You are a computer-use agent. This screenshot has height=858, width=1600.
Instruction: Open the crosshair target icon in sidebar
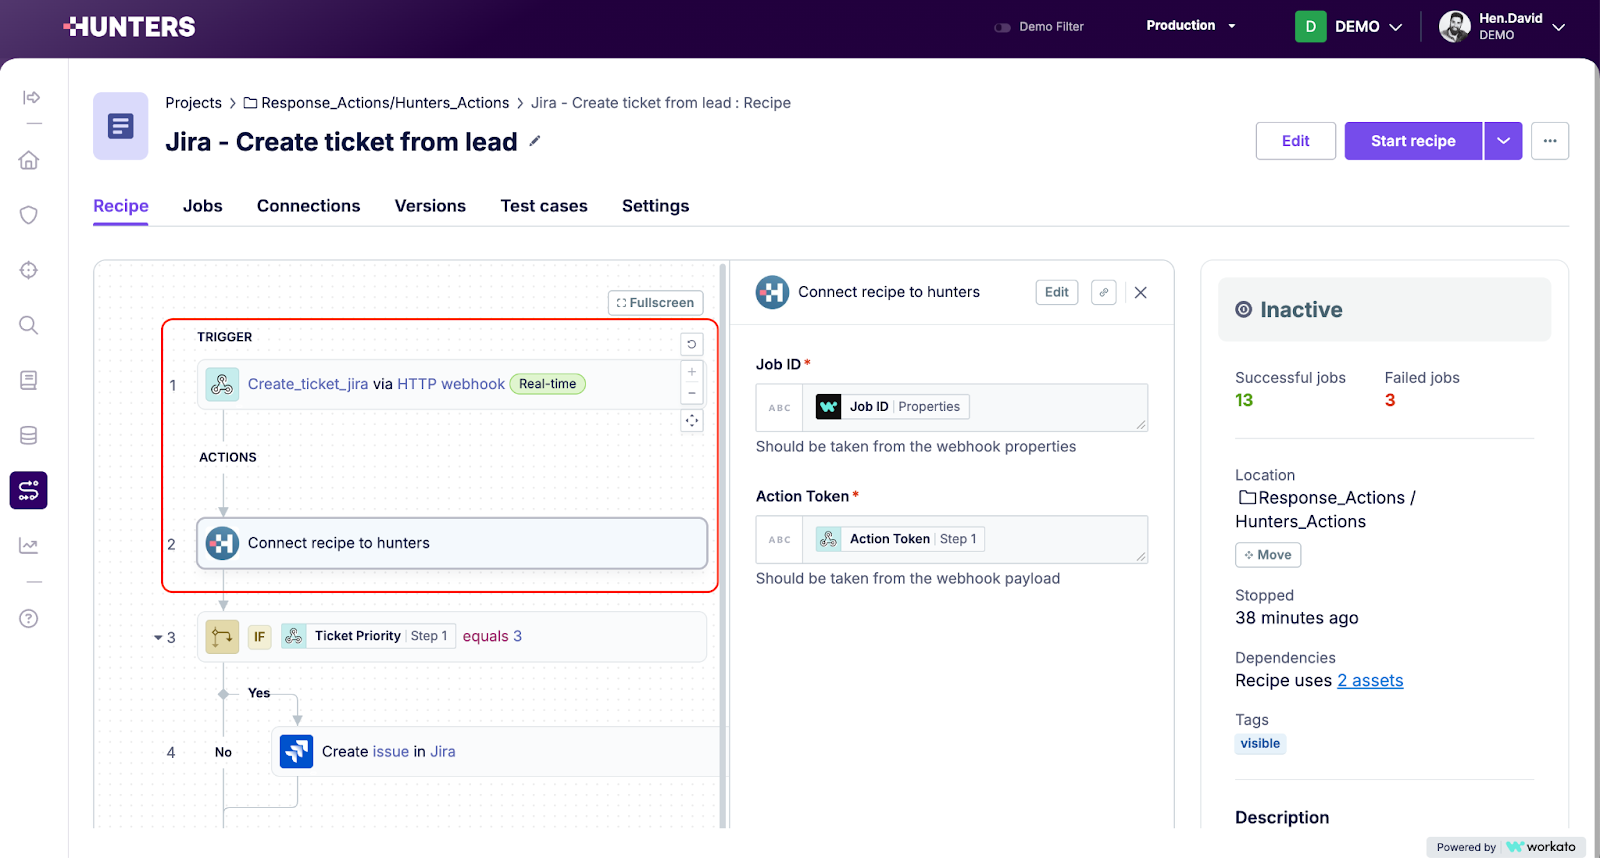tap(29, 270)
